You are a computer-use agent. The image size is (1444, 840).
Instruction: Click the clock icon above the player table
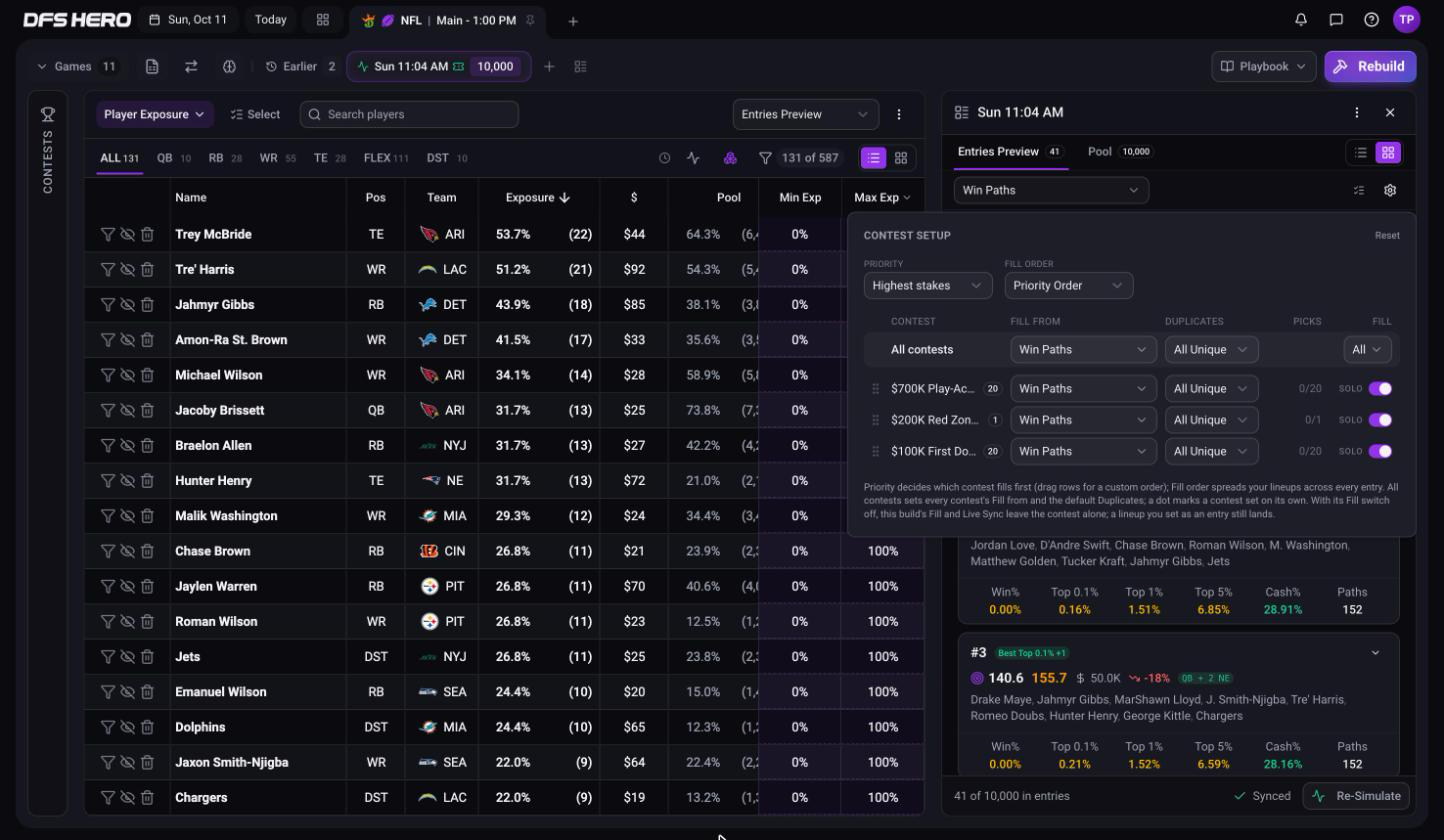tap(664, 158)
